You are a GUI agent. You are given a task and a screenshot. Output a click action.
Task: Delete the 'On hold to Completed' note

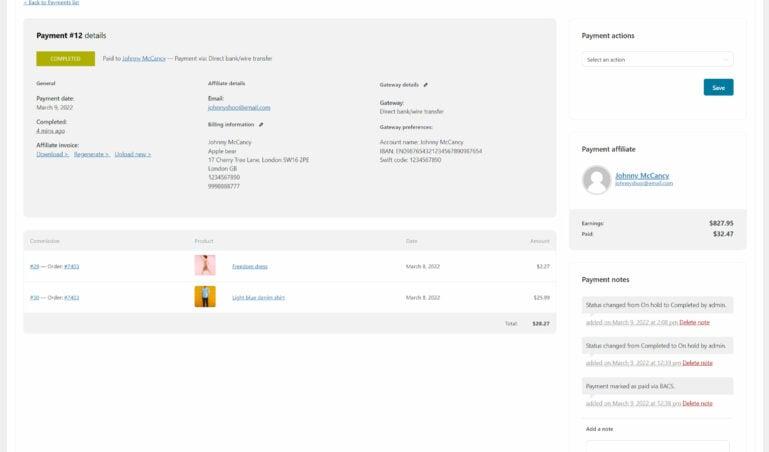[694, 322]
